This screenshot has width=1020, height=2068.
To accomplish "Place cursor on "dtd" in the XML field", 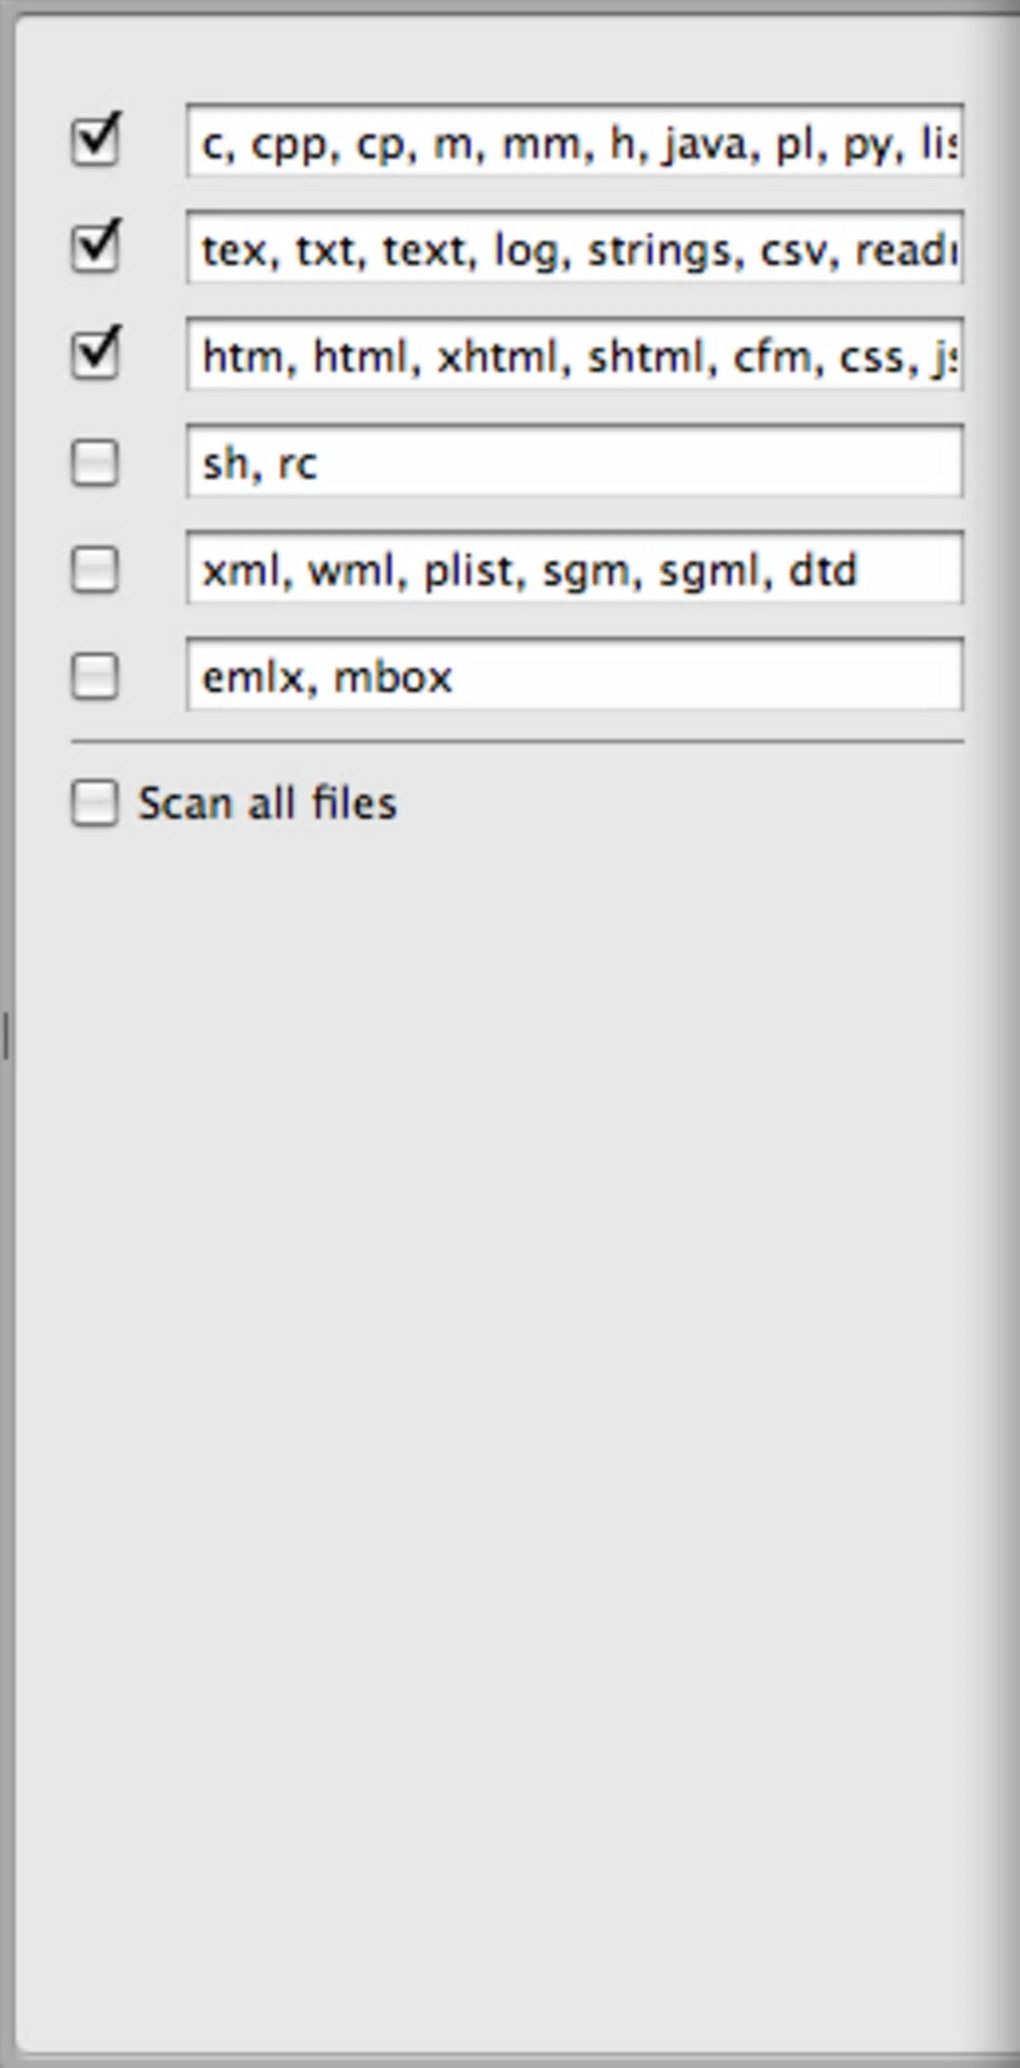I will (x=823, y=571).
